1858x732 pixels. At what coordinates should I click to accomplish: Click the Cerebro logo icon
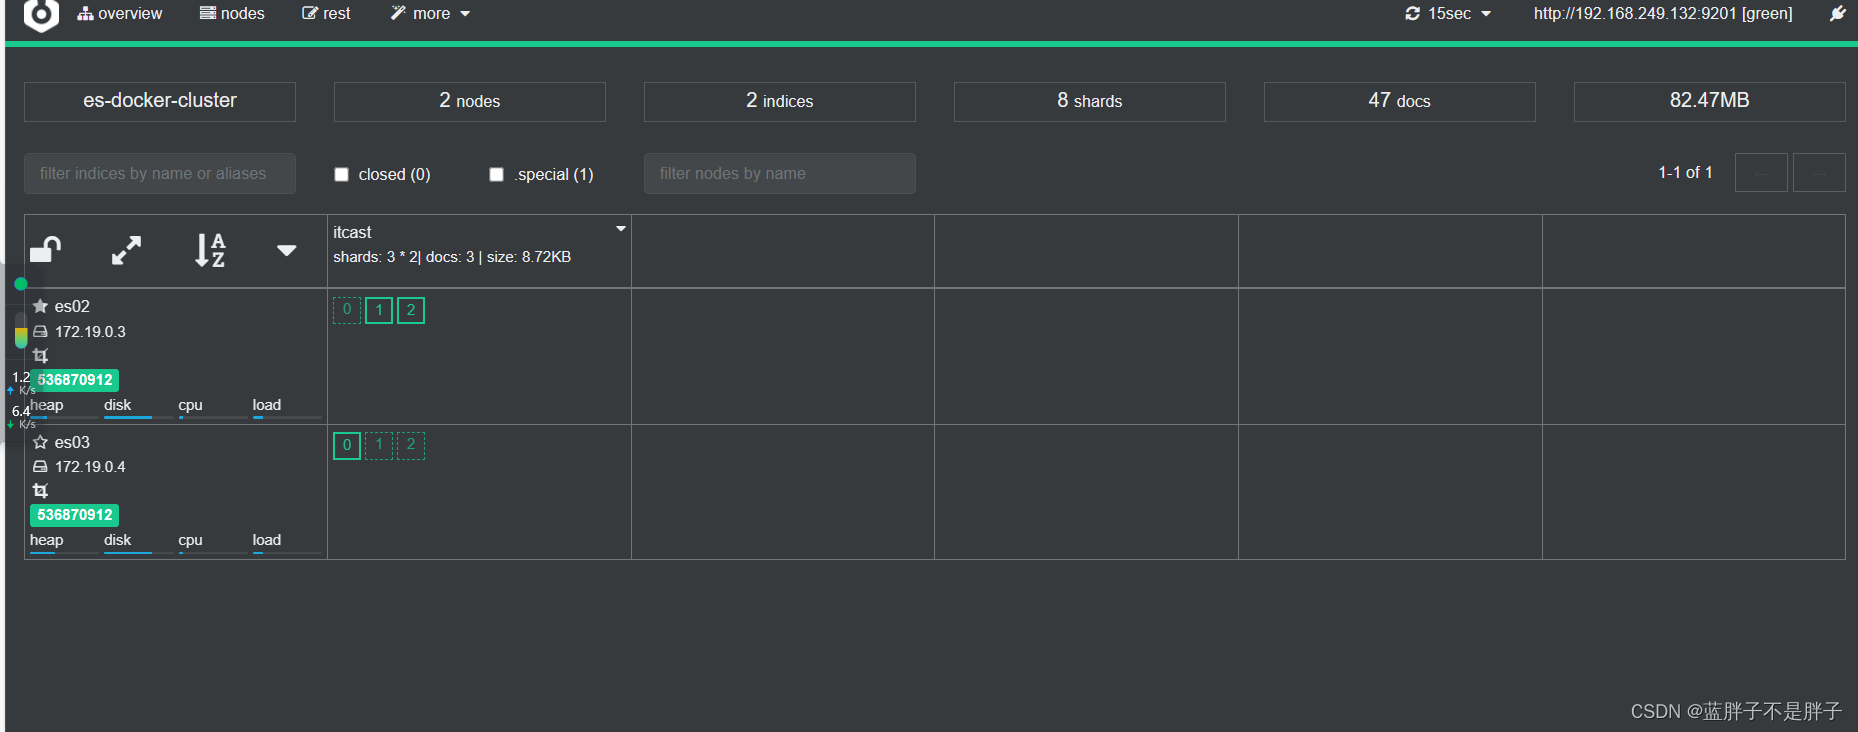[x=41, y=14]
